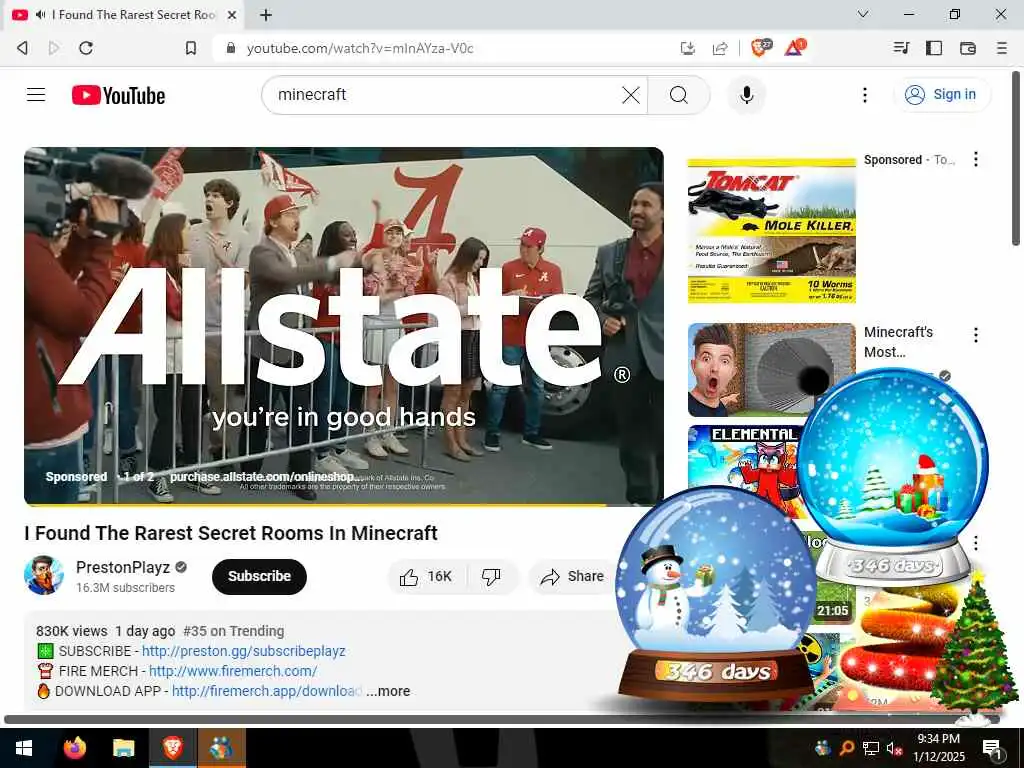Mute the tab using its speaker icon
This screenshot has height=768, width=1024.
click(41, 14)
